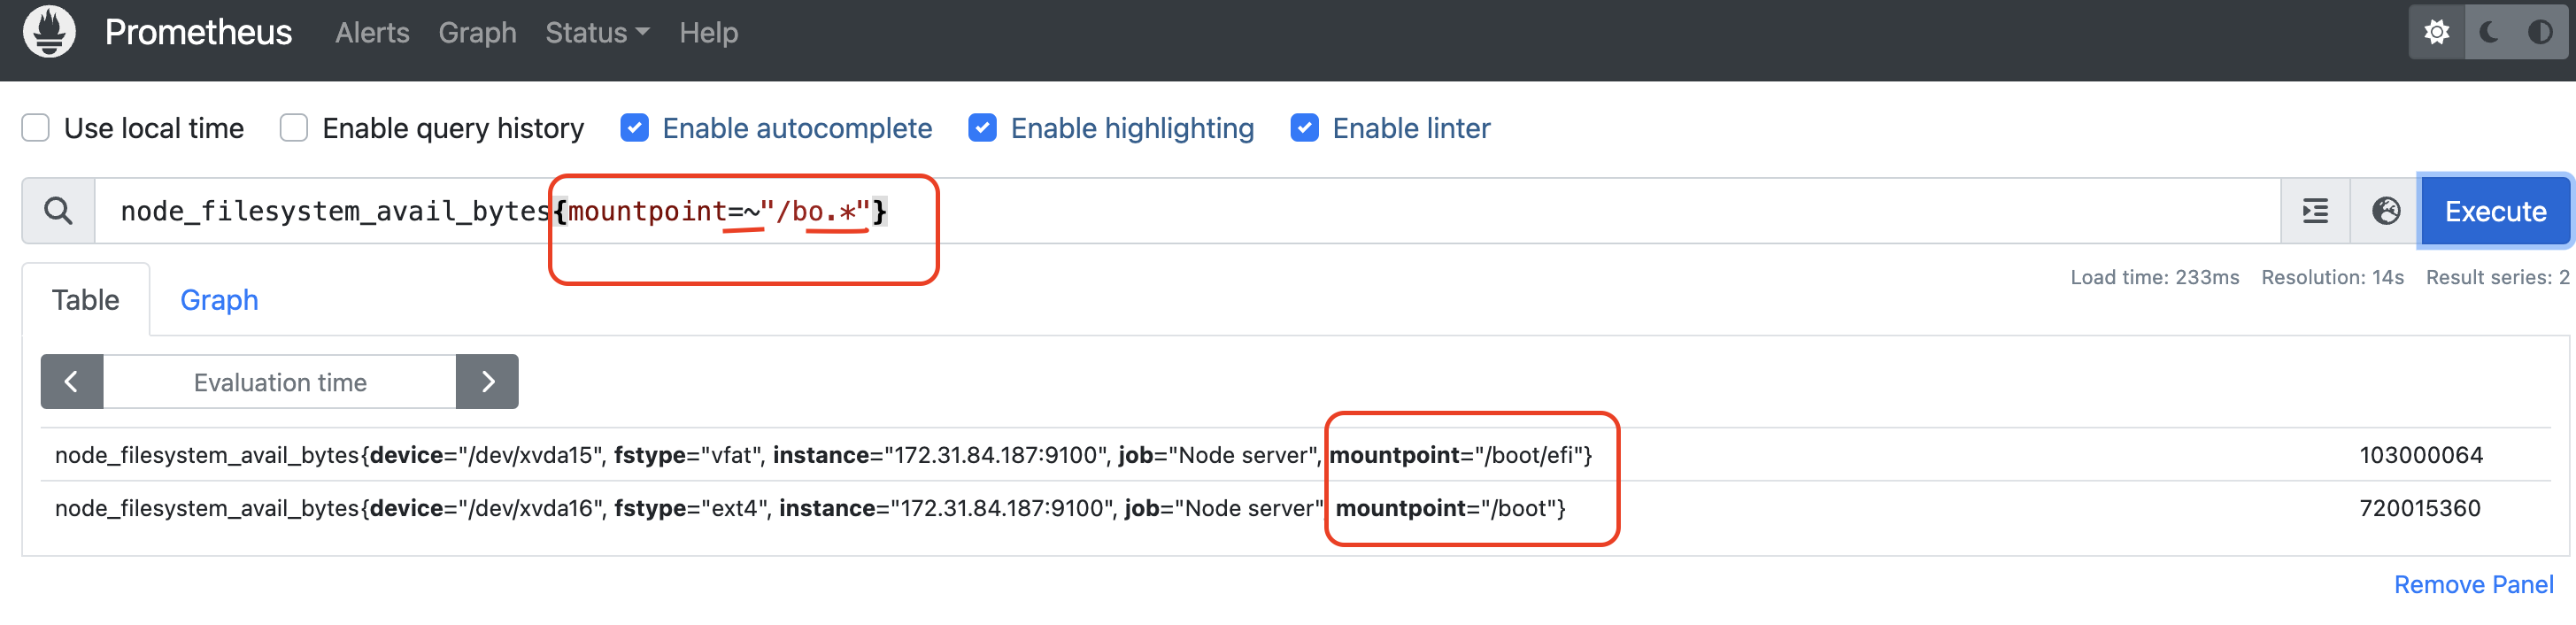The width and height of the screenshot is (2576, 625).
Task: Select the auto theme half-circle icon
Action: pyautogui.click(x=2540, y=32)
